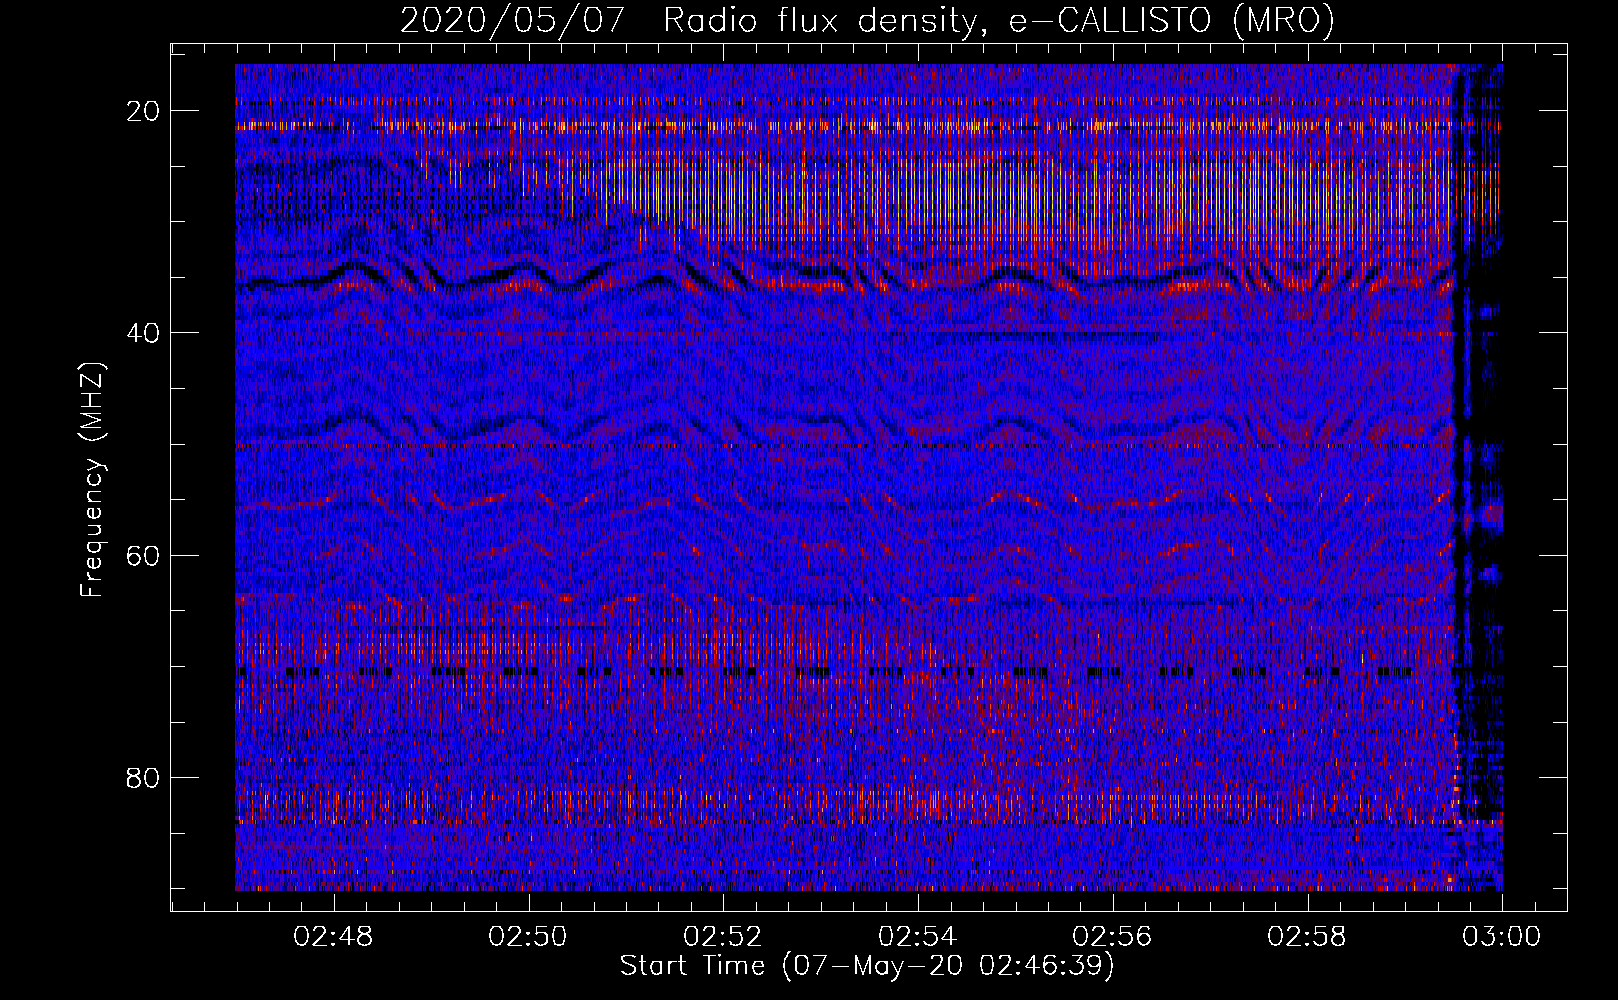Click the 02:54 time tick label

pos(918,937)
